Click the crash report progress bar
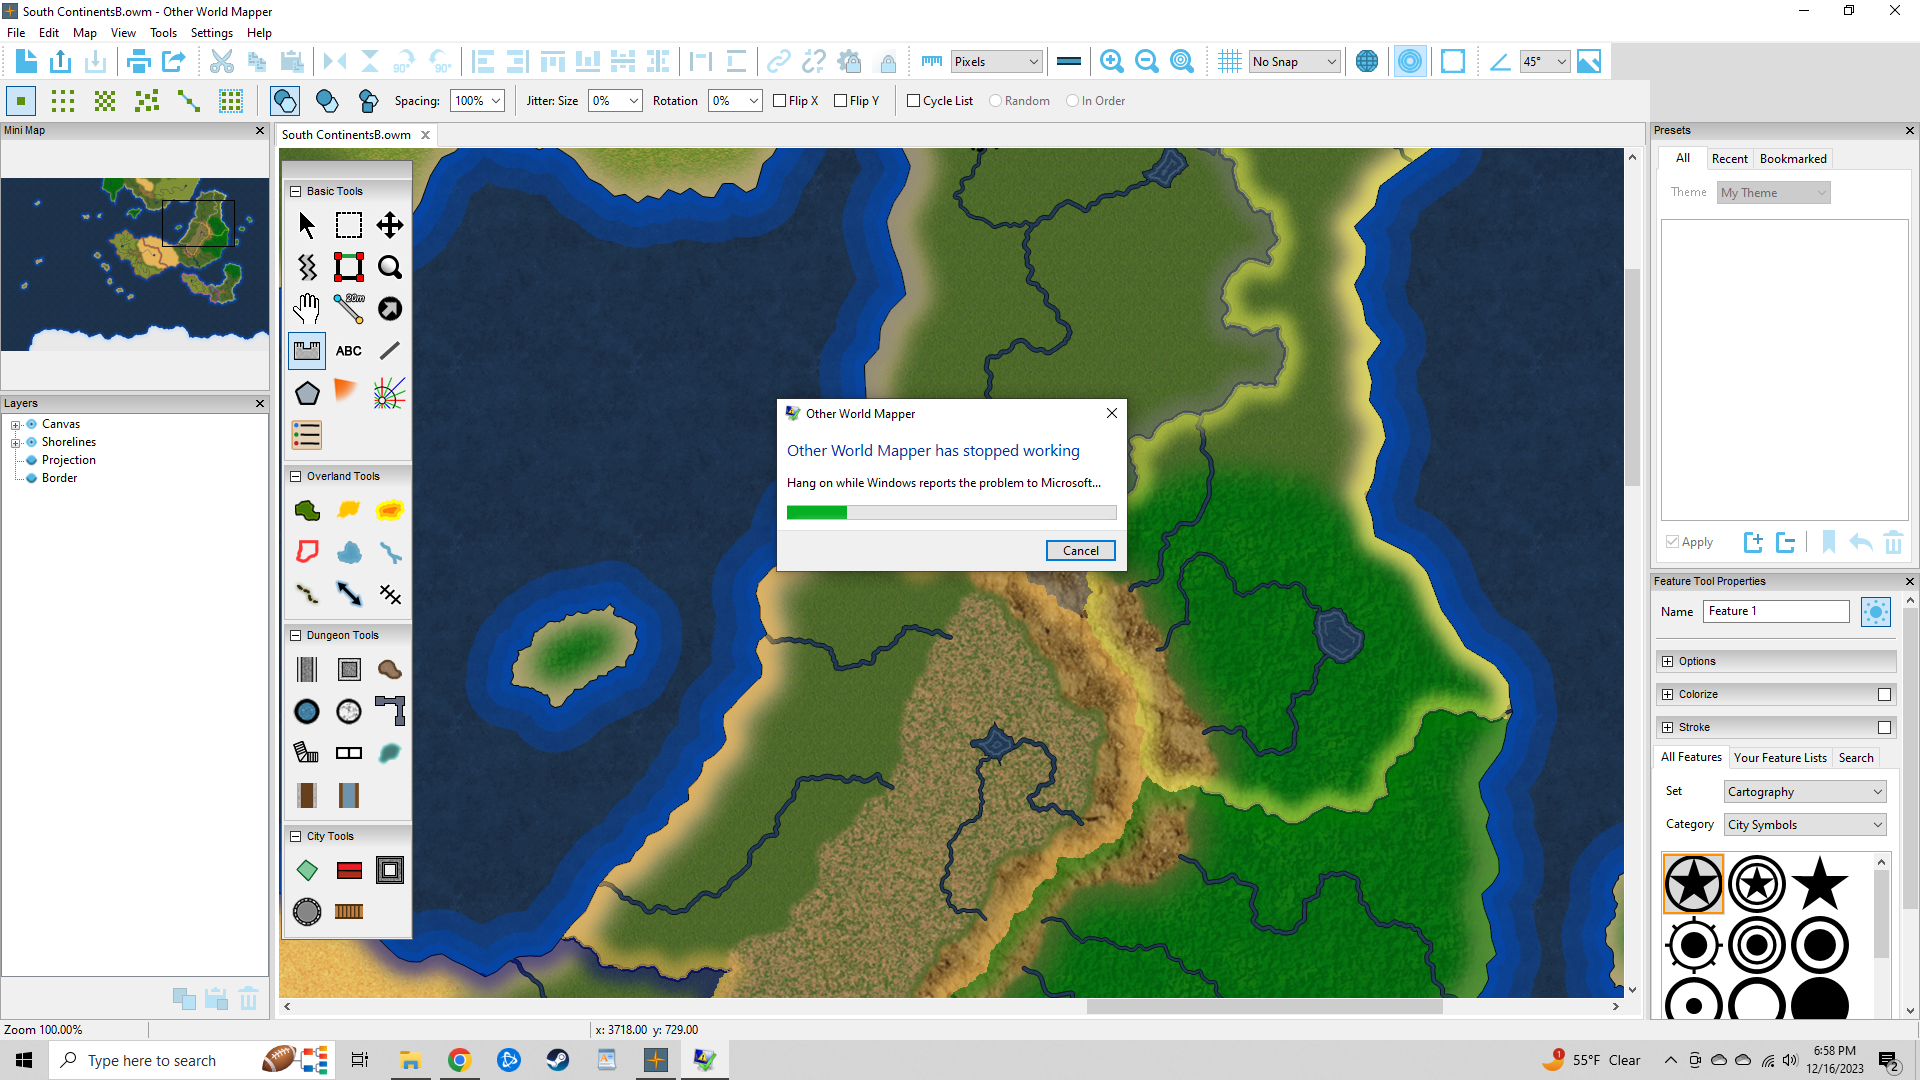Screen dimensions: 1920x1080 [x=951, y=513]
